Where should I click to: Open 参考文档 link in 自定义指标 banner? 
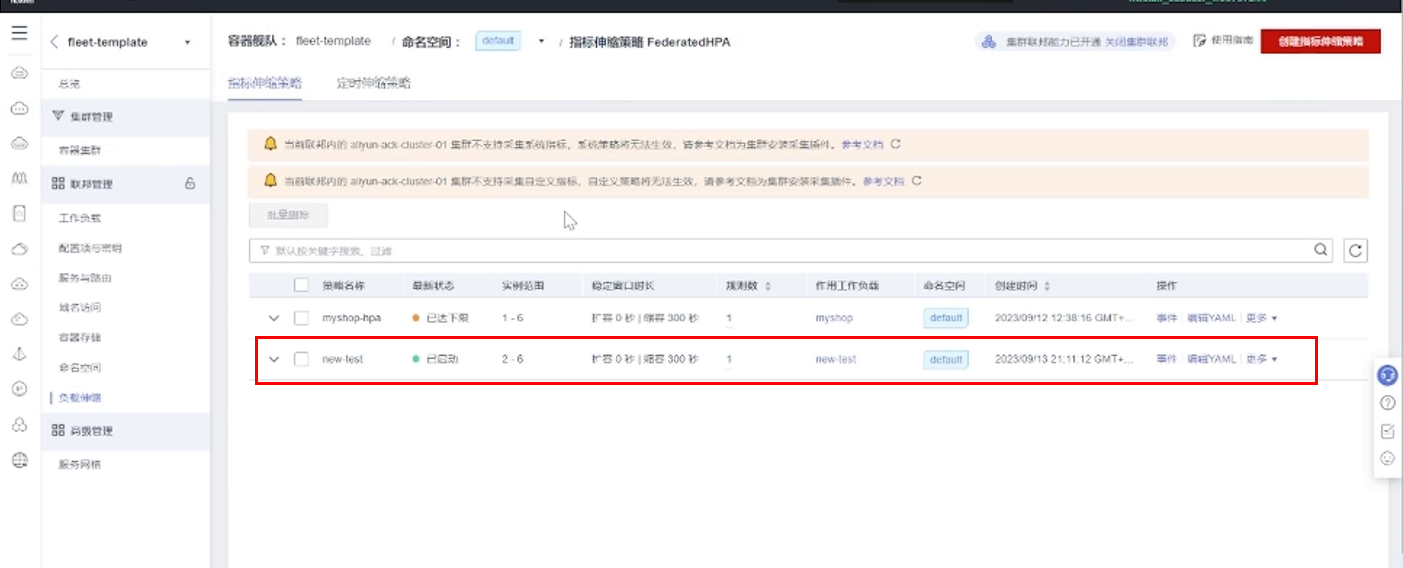point(882,182)
